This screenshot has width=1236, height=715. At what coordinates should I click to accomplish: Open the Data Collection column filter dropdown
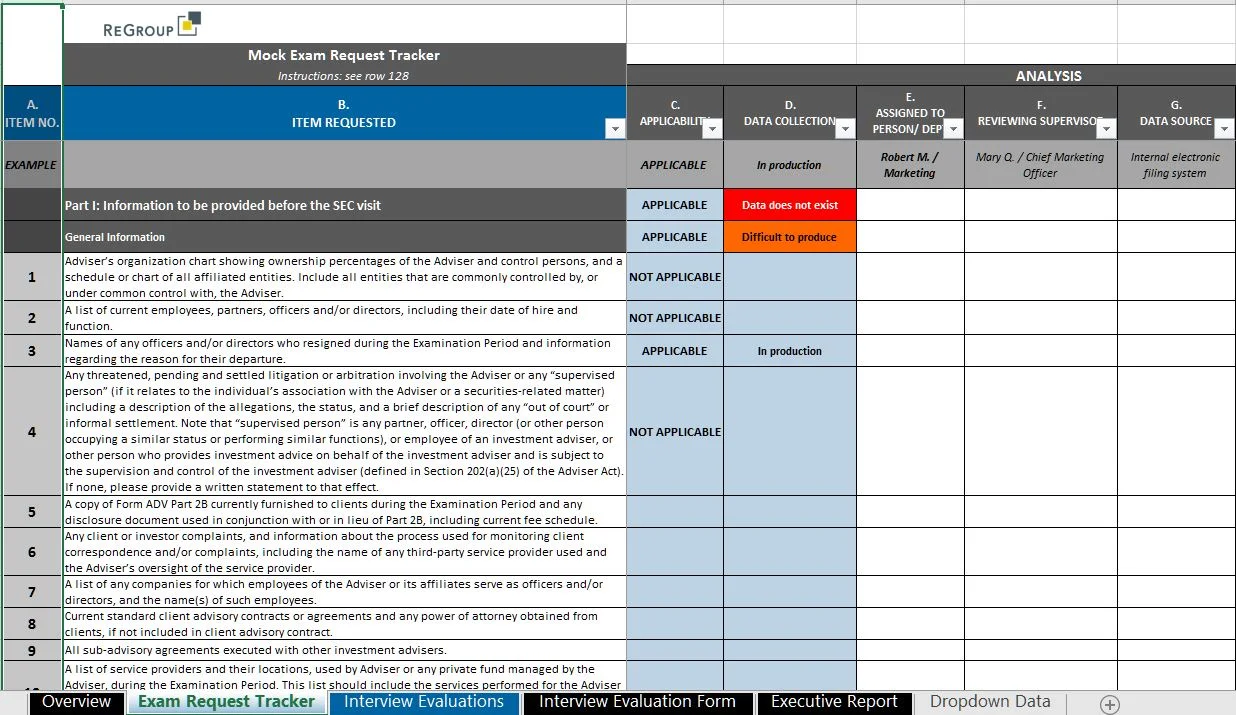846,130
